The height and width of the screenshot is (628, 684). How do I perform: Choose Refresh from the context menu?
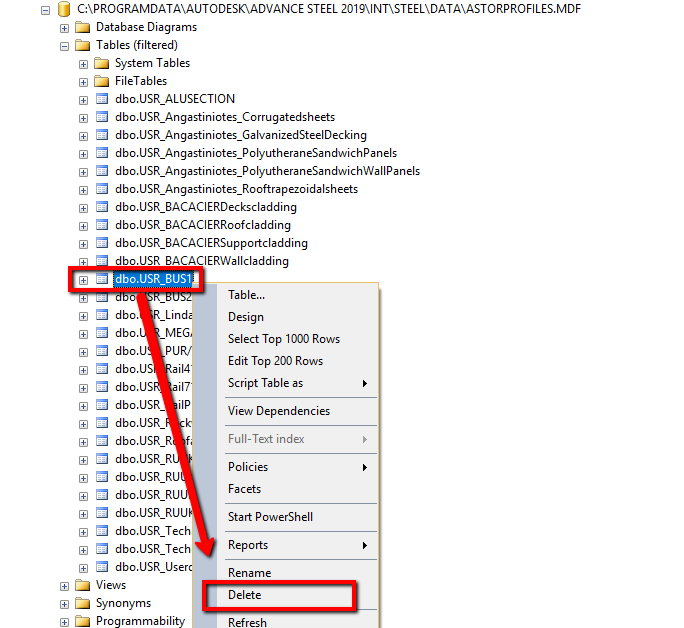click(297, 622)
